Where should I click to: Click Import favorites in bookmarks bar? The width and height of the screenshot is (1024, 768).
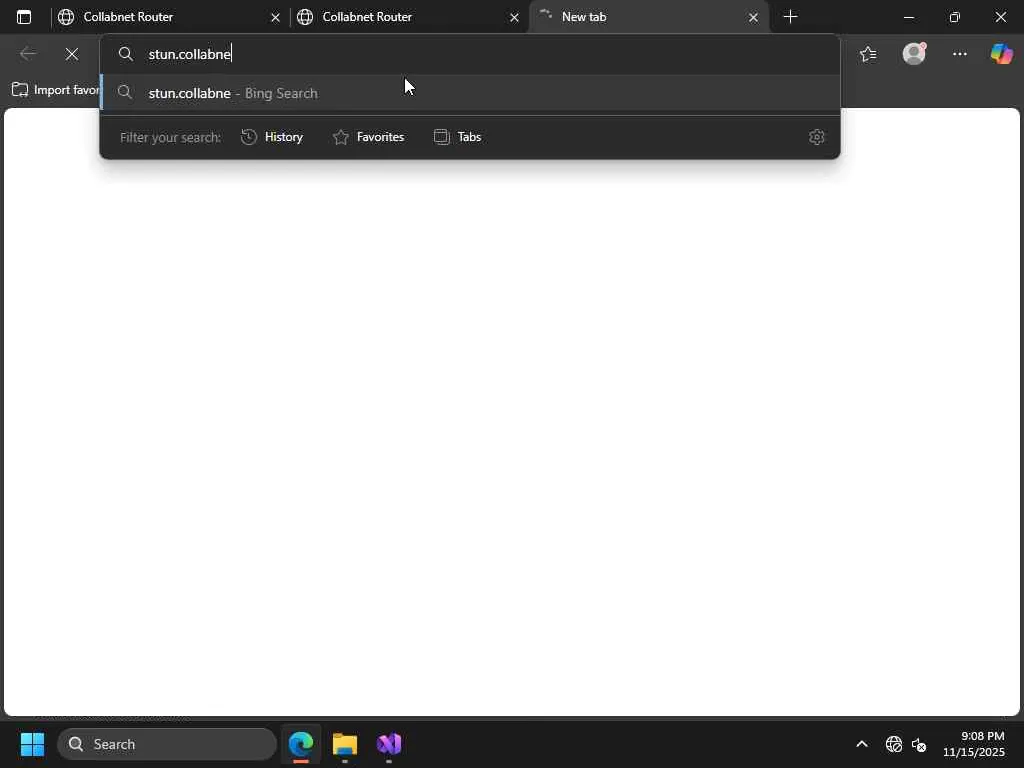click(56, 90)
